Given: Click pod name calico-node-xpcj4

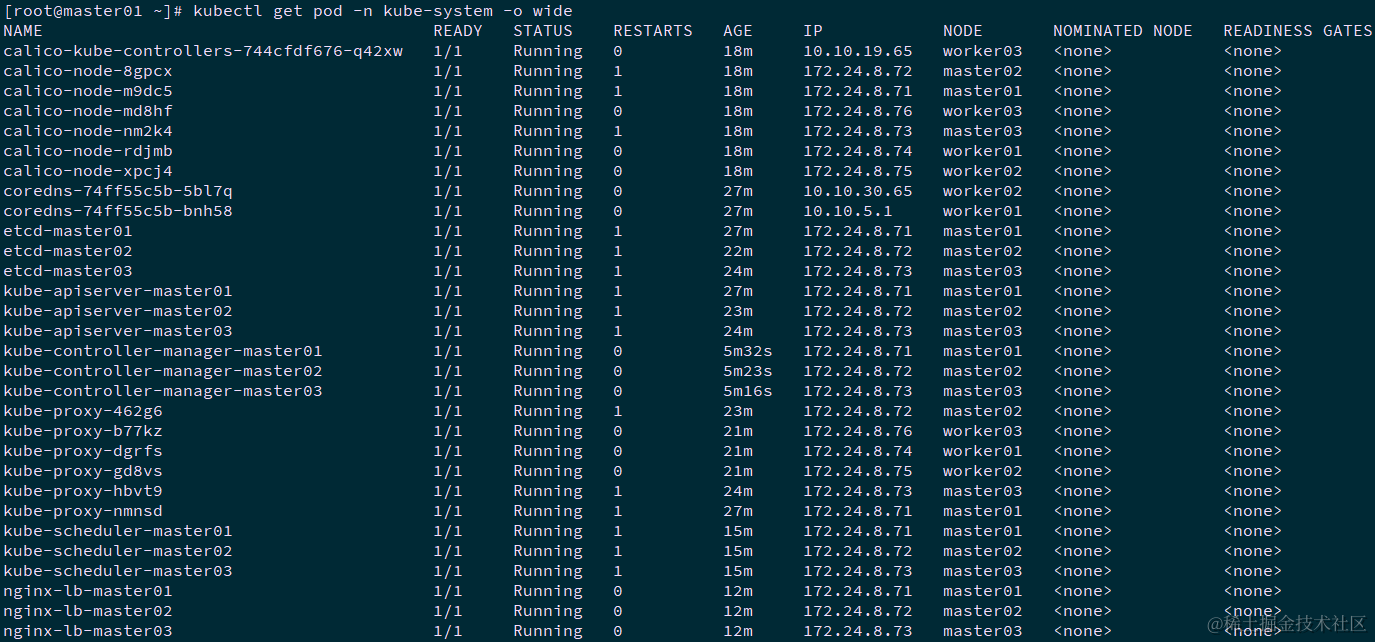Looking at the screenshot, I should (x=88, y=171).
